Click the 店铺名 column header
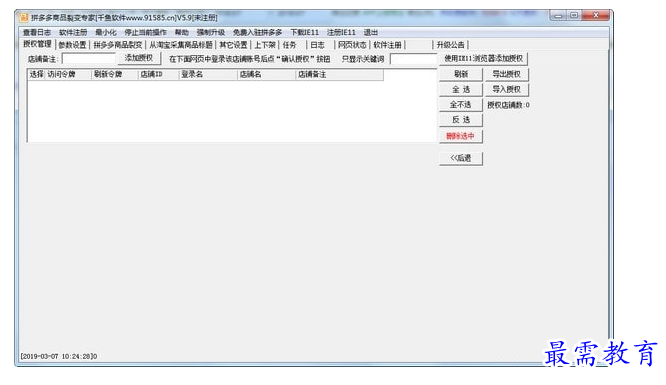Viewport: 666px width, 385px height. point(266,74)
